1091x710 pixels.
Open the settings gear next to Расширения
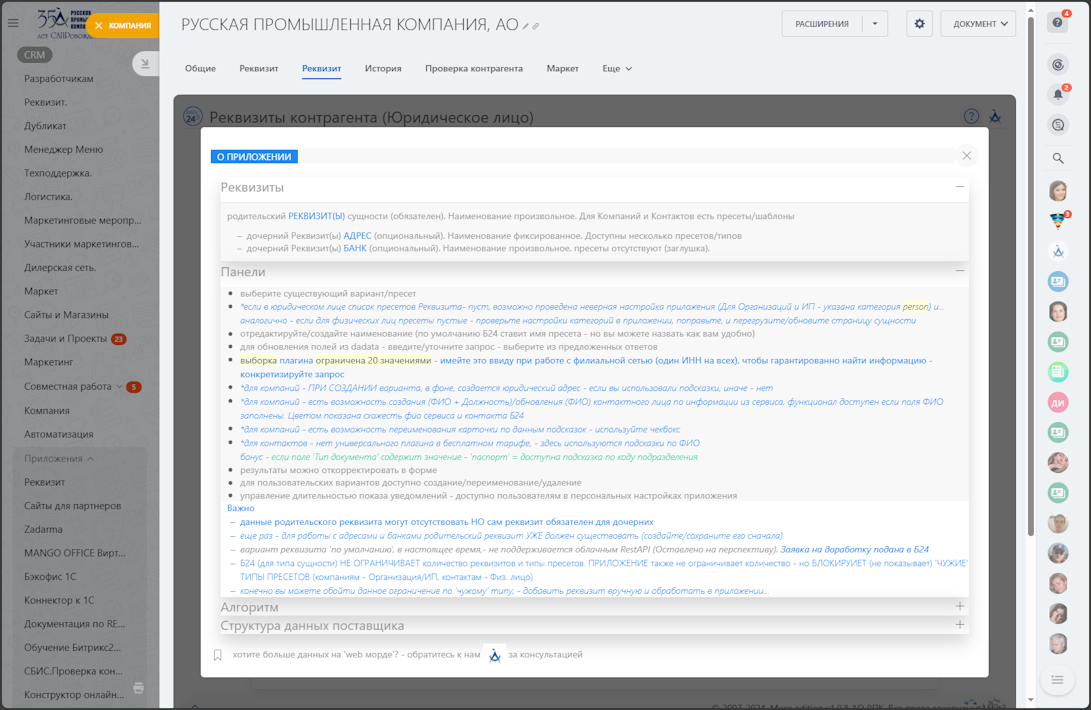tap(919, 24)
